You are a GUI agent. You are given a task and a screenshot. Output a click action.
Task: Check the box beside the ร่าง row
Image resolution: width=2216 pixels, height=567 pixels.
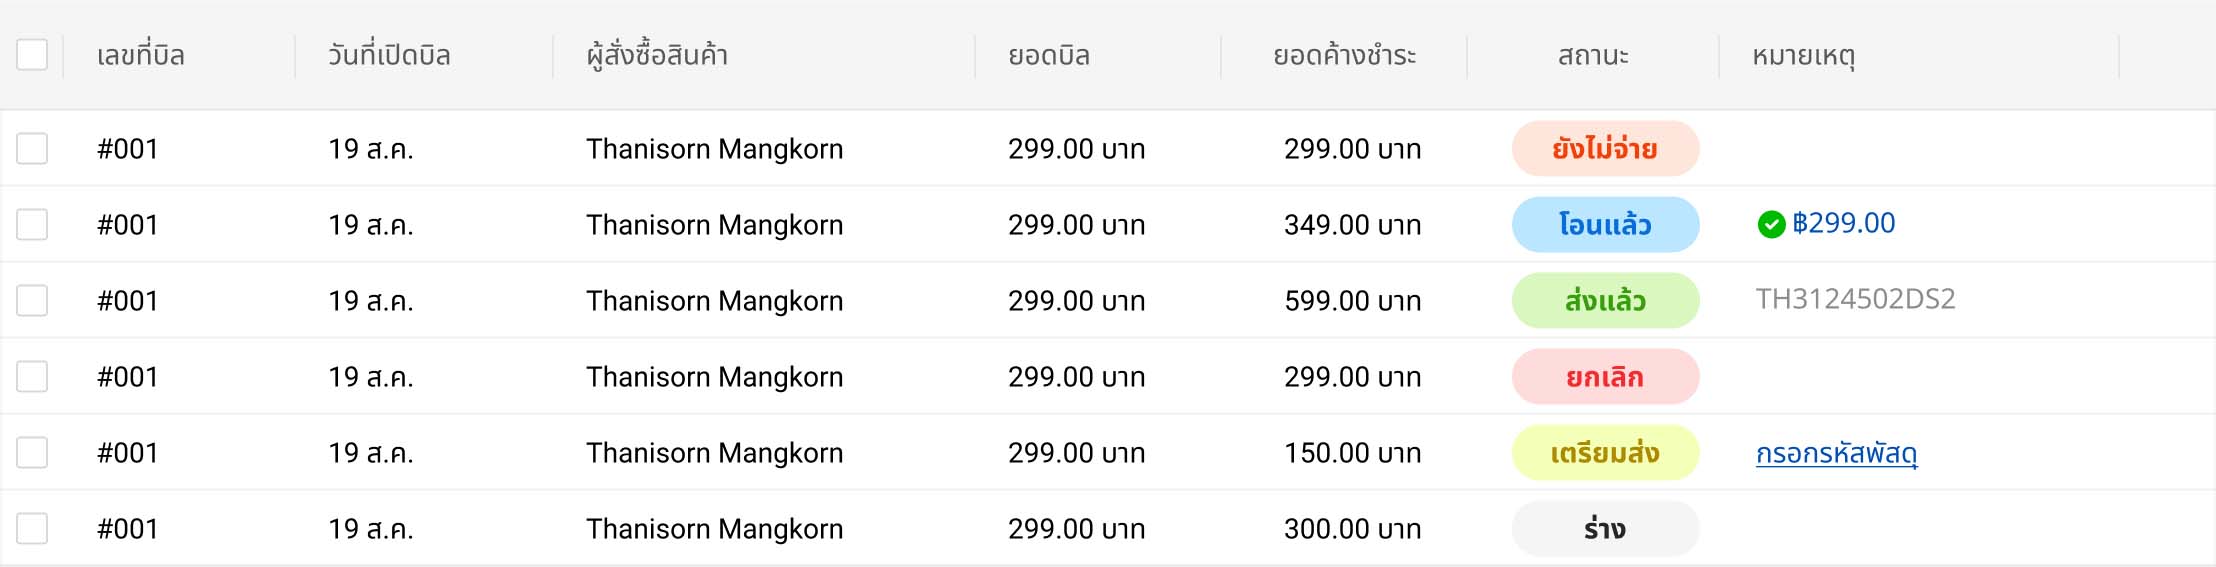(x=32, y=528)
